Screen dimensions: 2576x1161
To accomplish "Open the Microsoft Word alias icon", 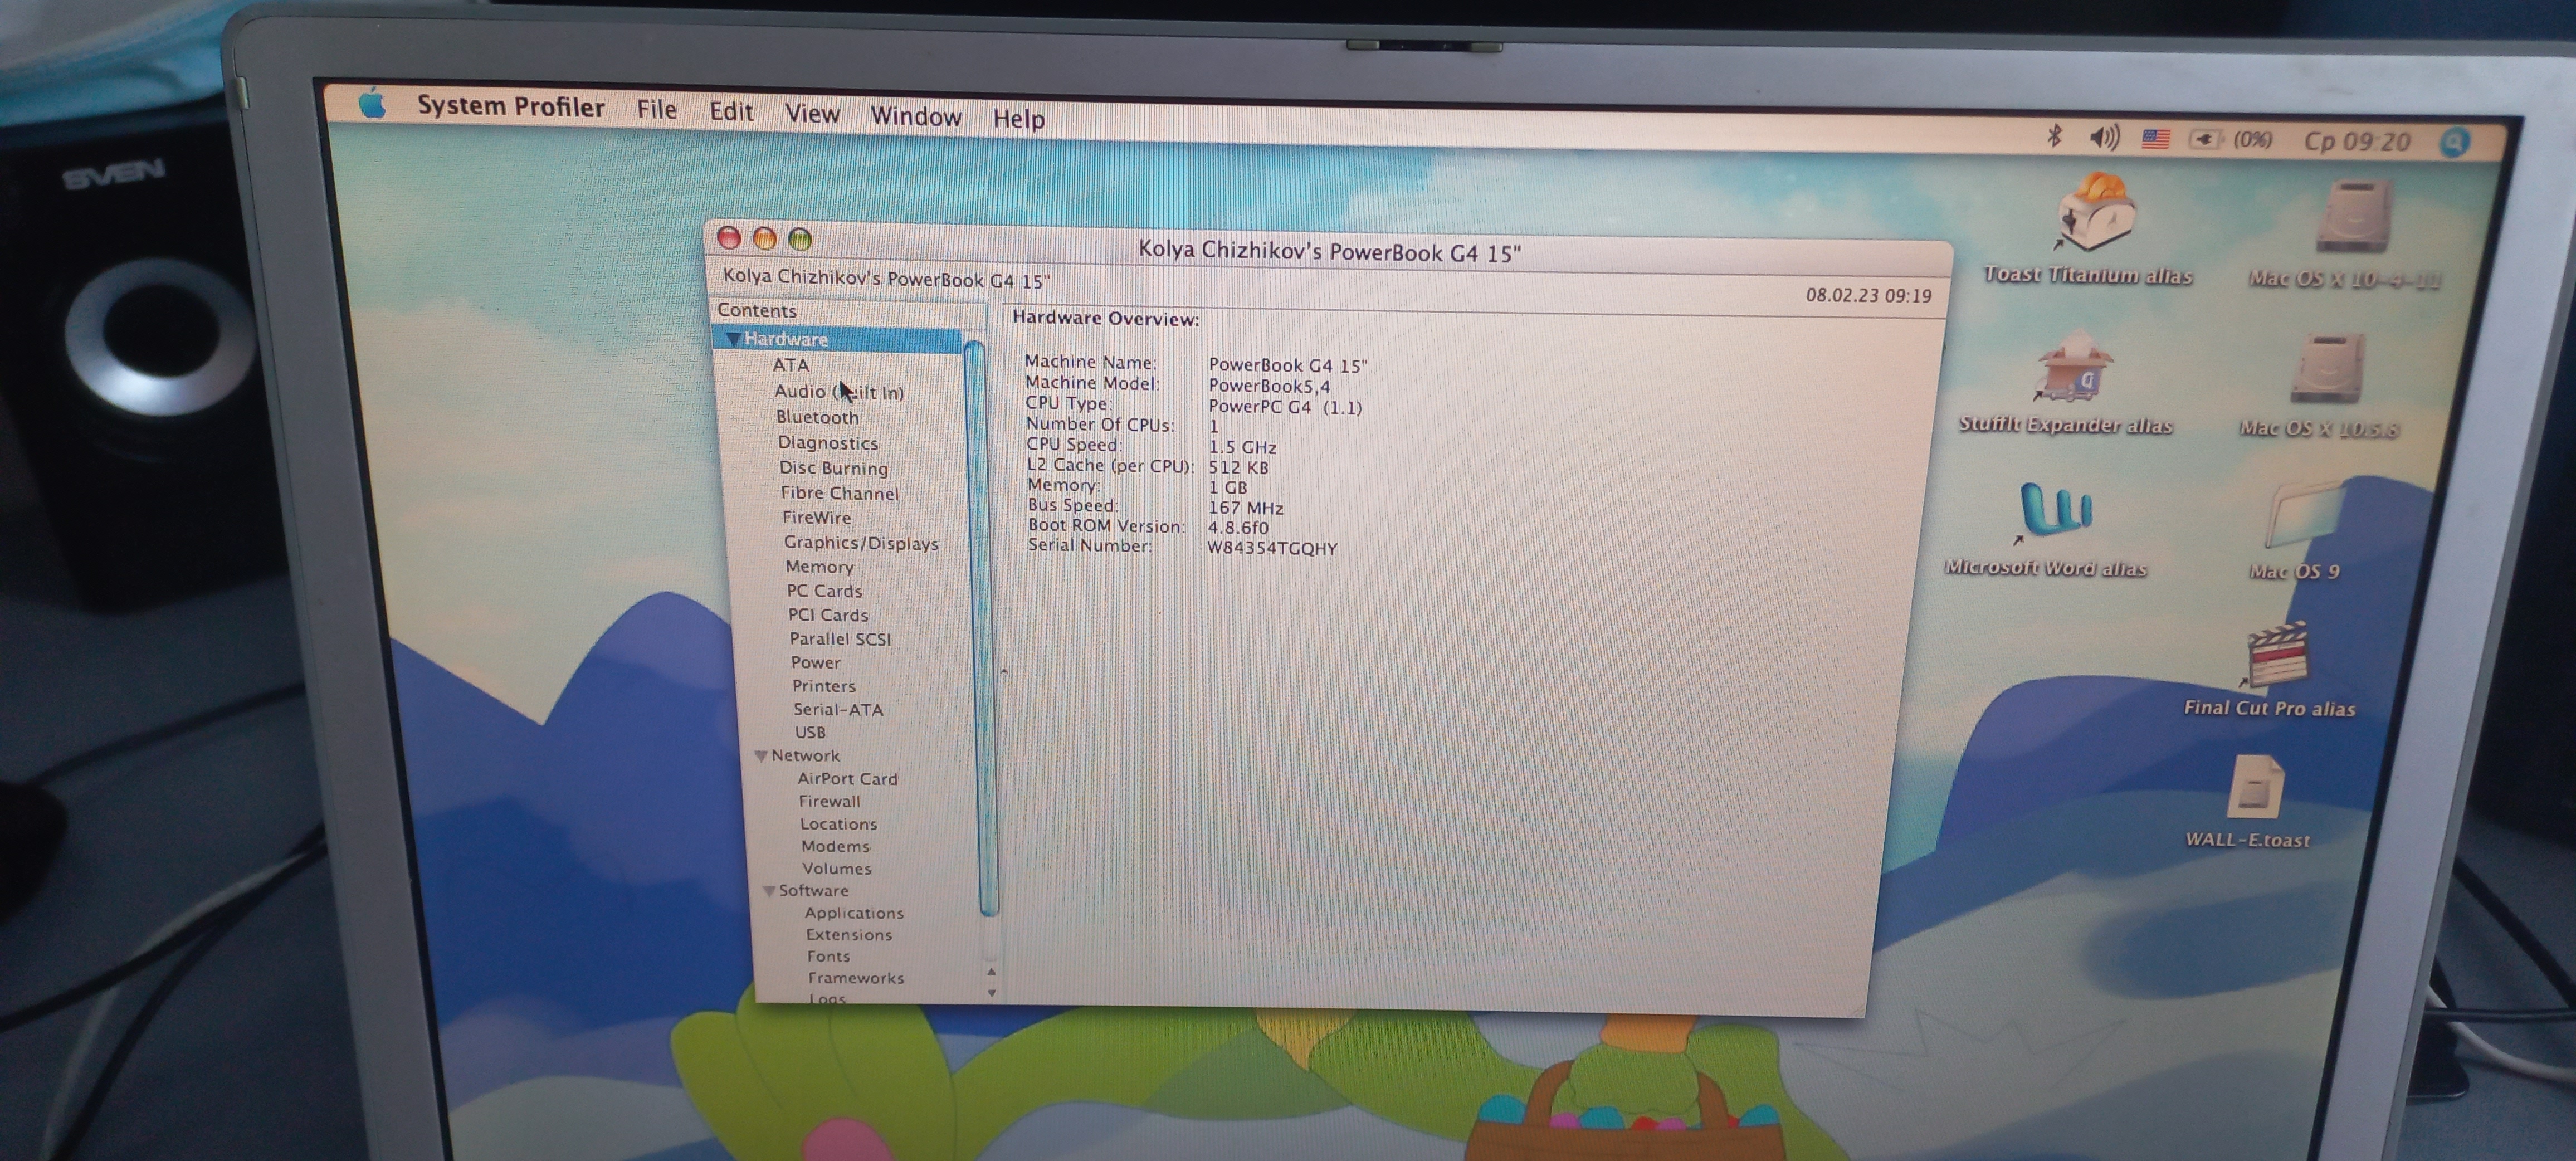I will point(2055,510).
